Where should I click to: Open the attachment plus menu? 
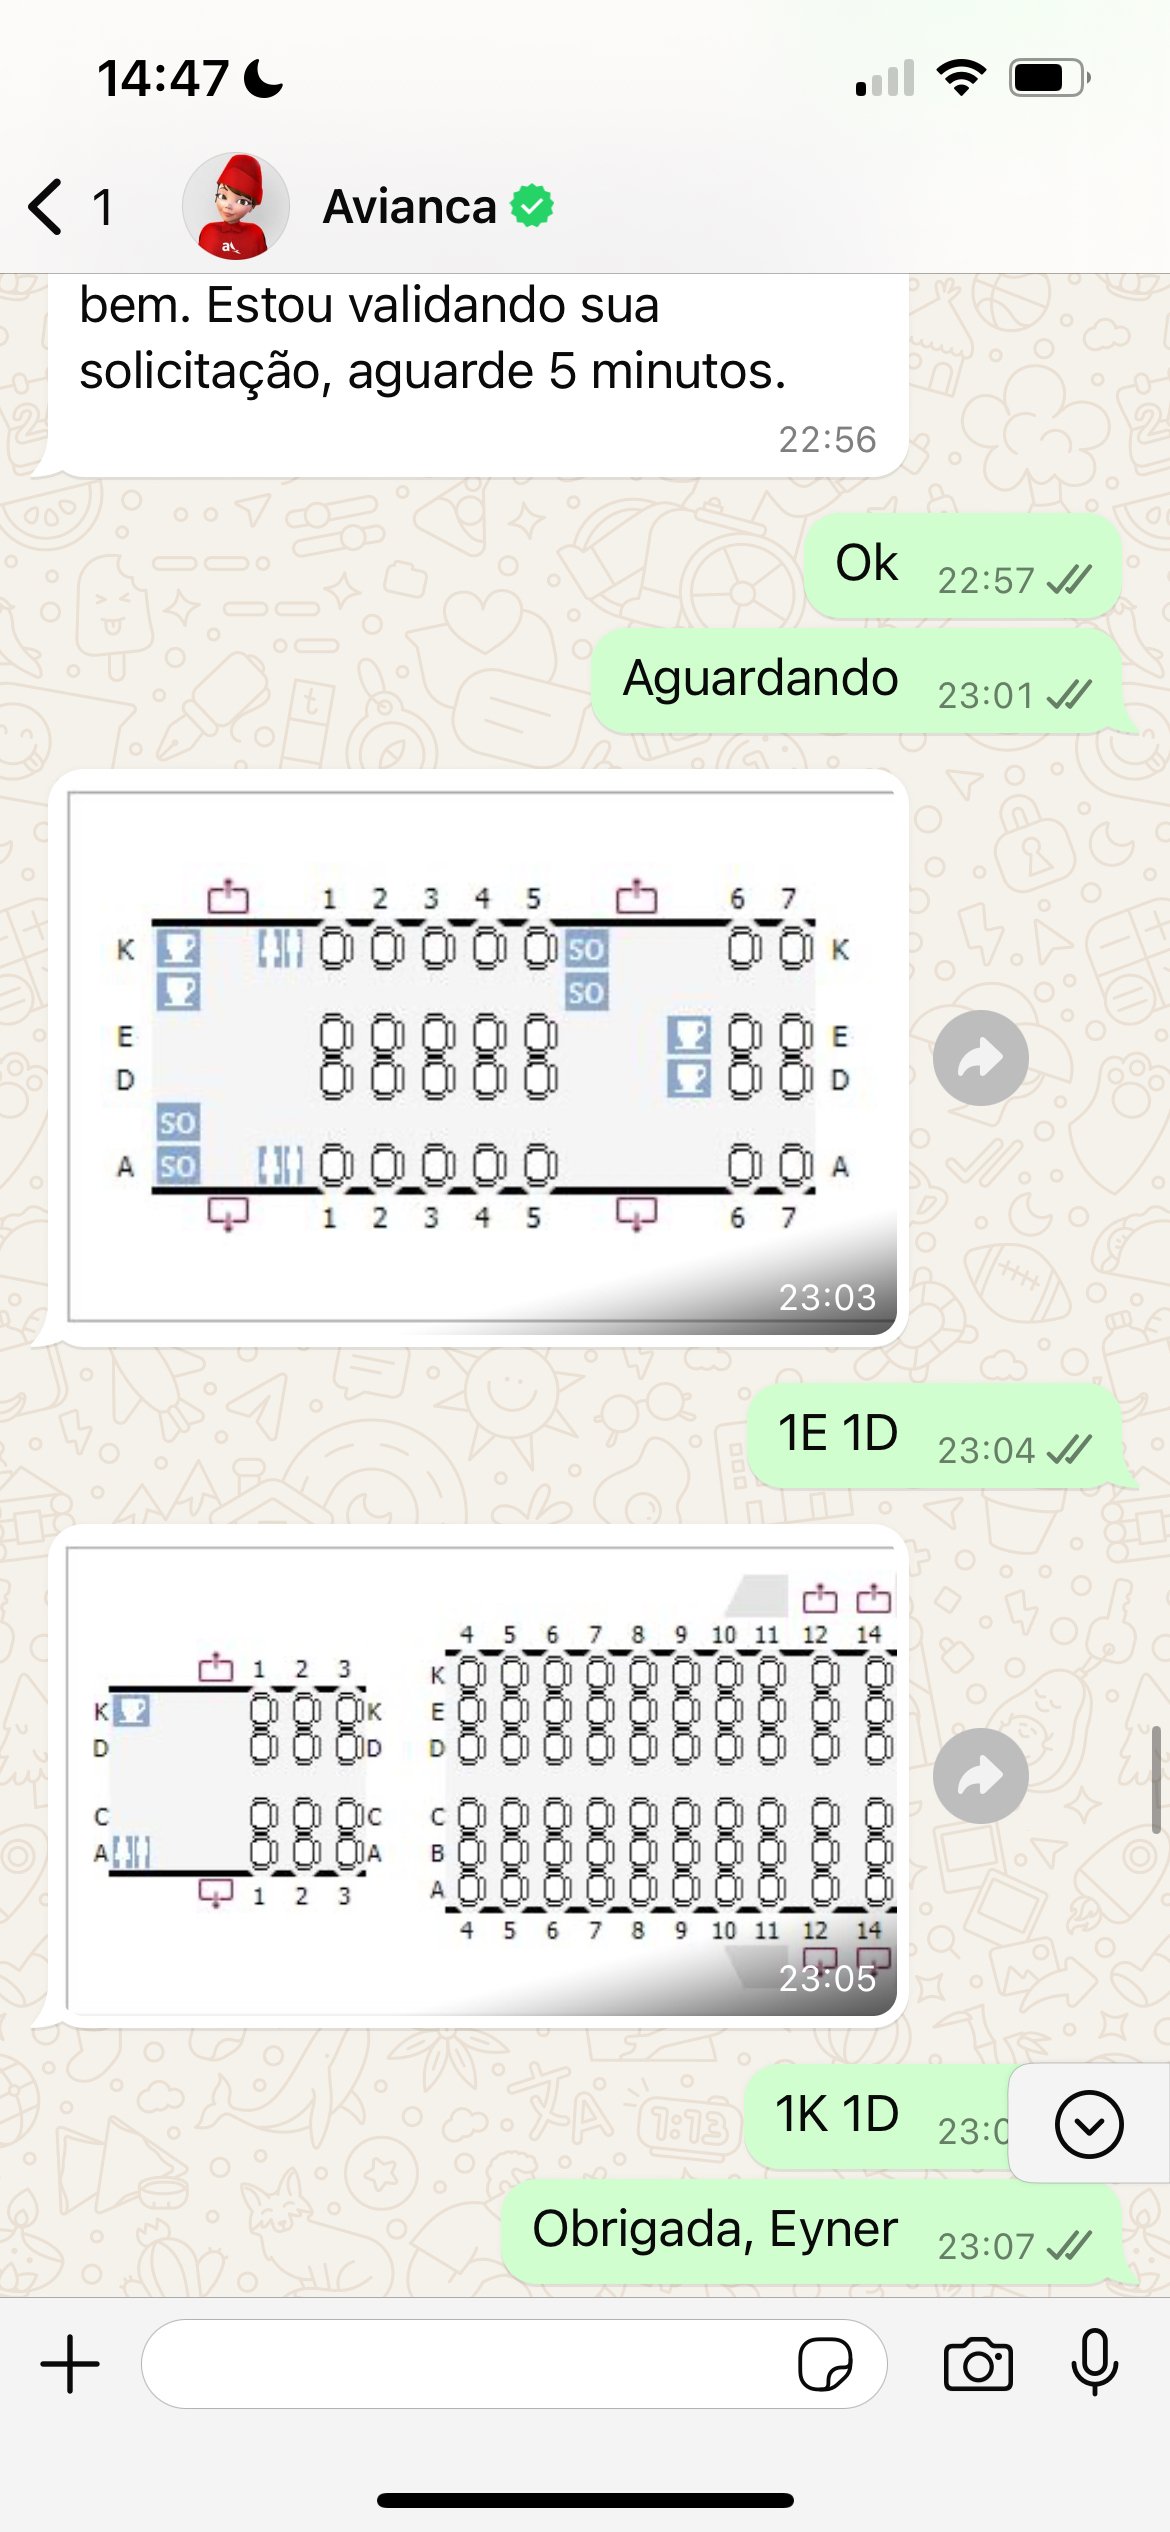(x=70, y=2364)
